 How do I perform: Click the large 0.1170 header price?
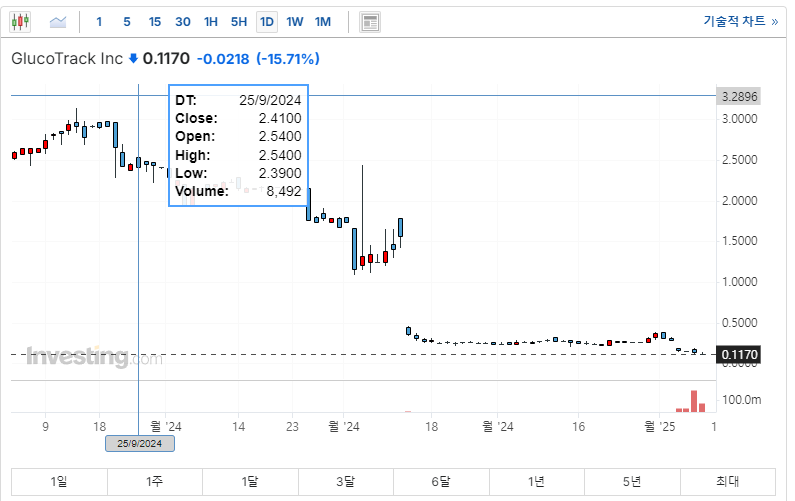point(166,59)
